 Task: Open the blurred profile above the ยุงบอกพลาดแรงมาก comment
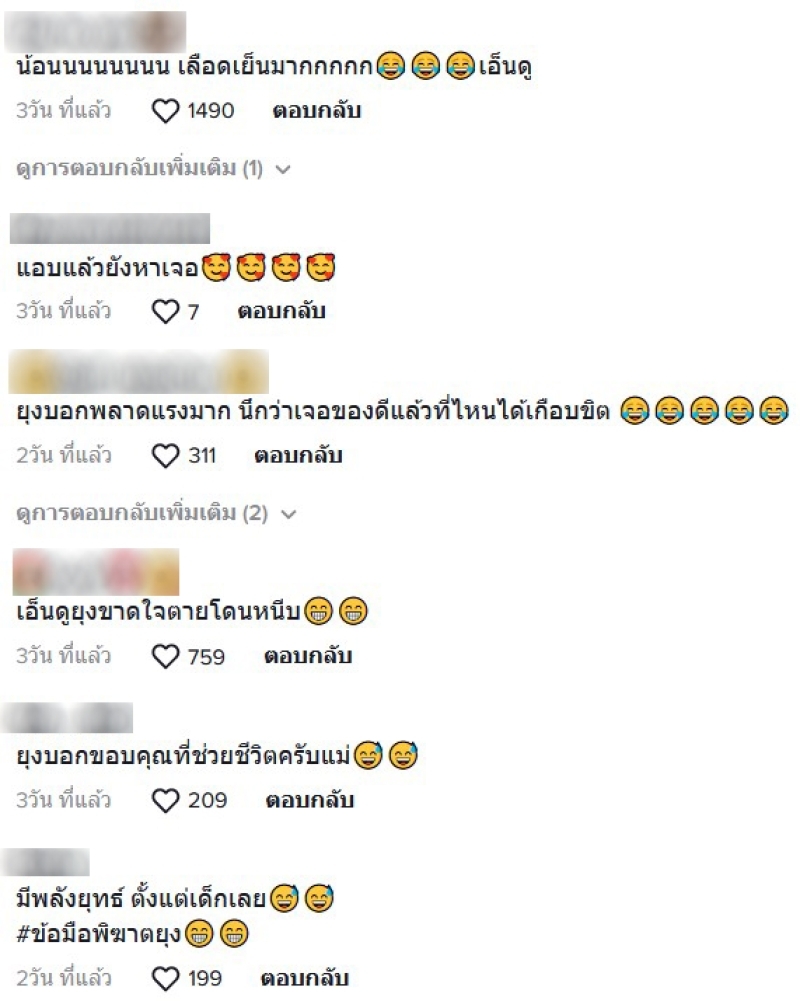click(139, 372)
